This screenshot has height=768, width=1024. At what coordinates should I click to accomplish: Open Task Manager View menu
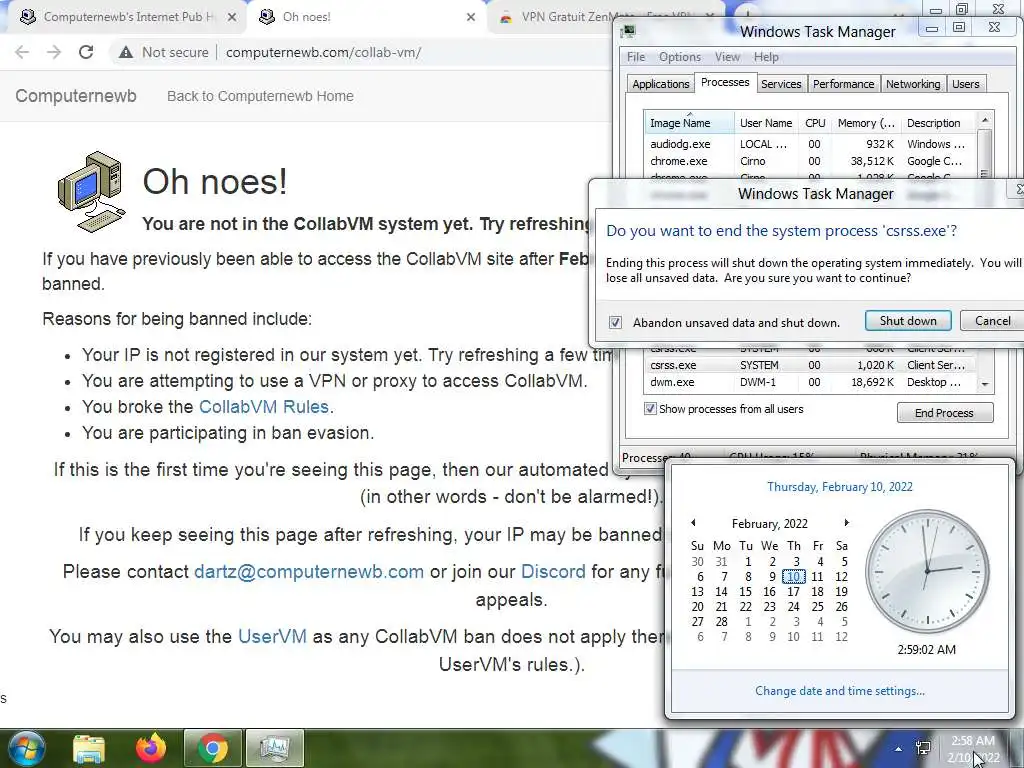click(727, 57)
